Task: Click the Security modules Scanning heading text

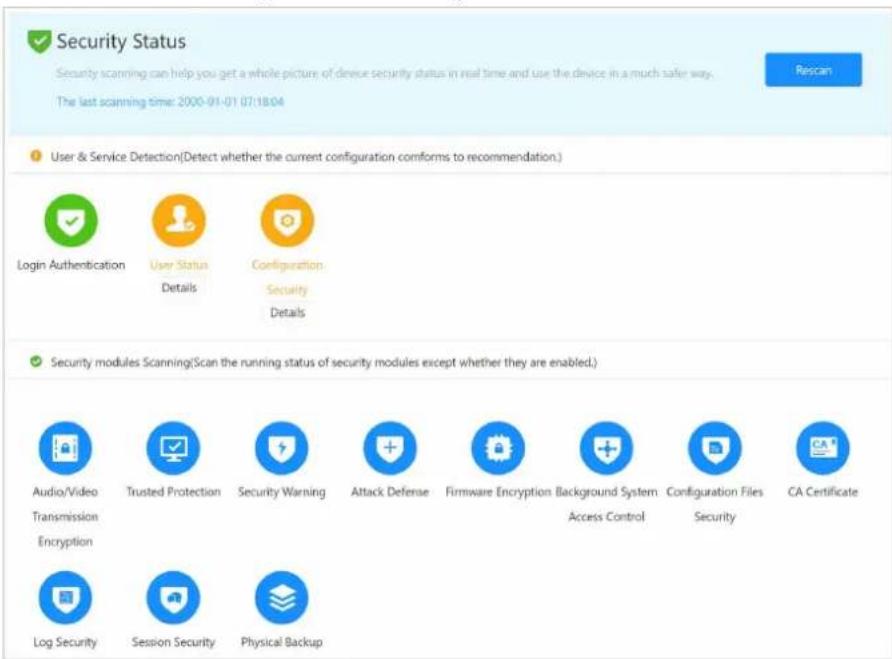Action: click(x=324, y=363)
